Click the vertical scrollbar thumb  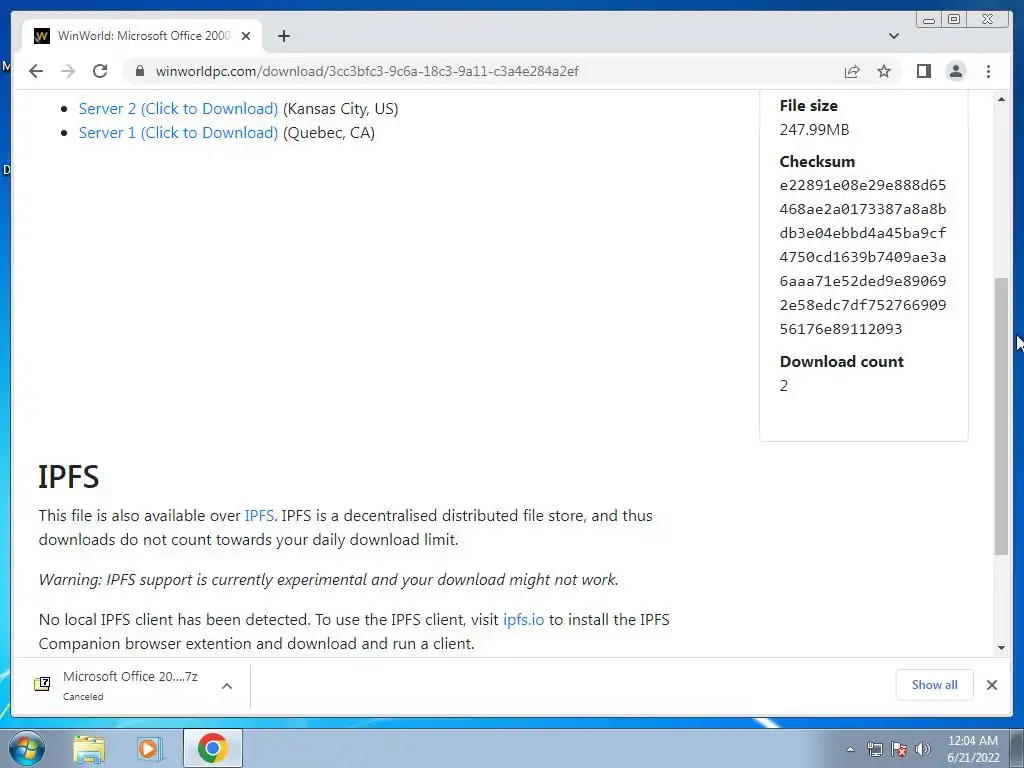click(x=1001, y=416)
